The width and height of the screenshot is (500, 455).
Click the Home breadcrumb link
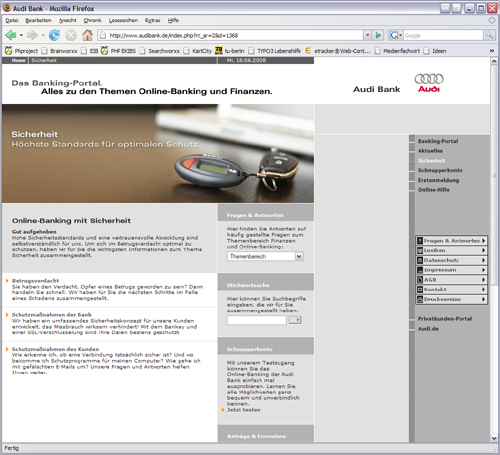[19, 60]
